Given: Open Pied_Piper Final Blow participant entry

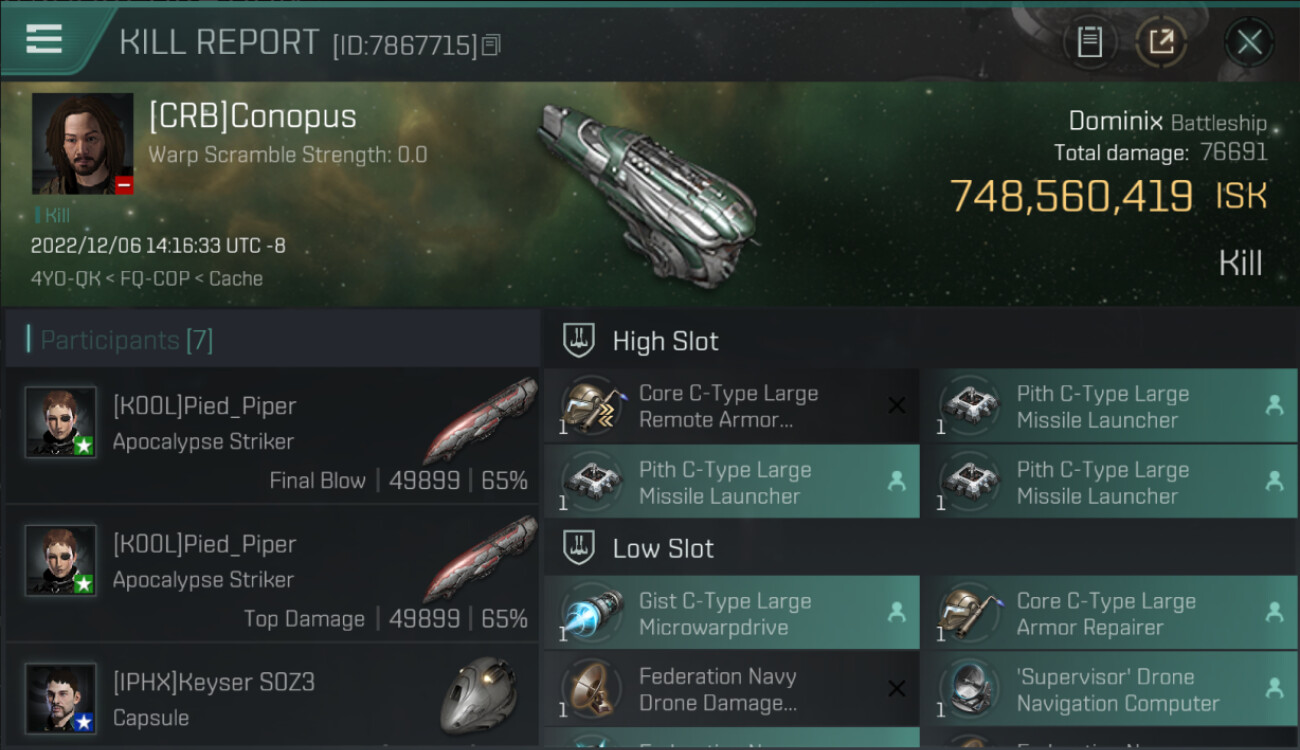Looking at the screenshot, I should [272, 436].
